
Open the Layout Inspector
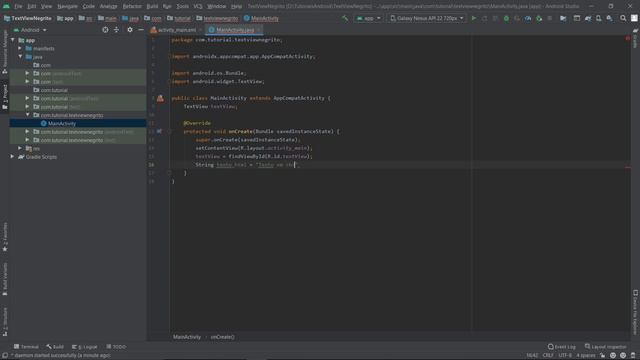click(x=605, y=347)
